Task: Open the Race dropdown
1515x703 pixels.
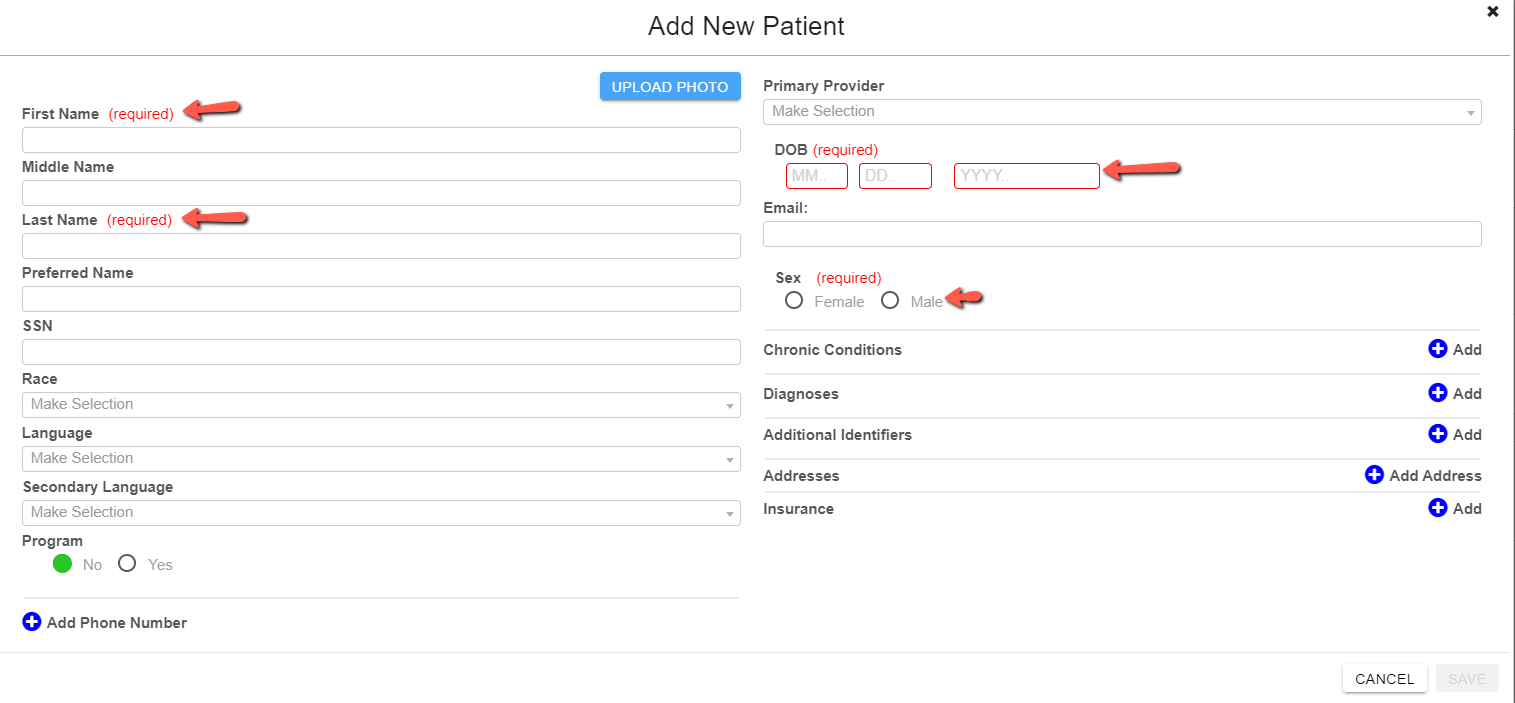Action: [381, 405]
